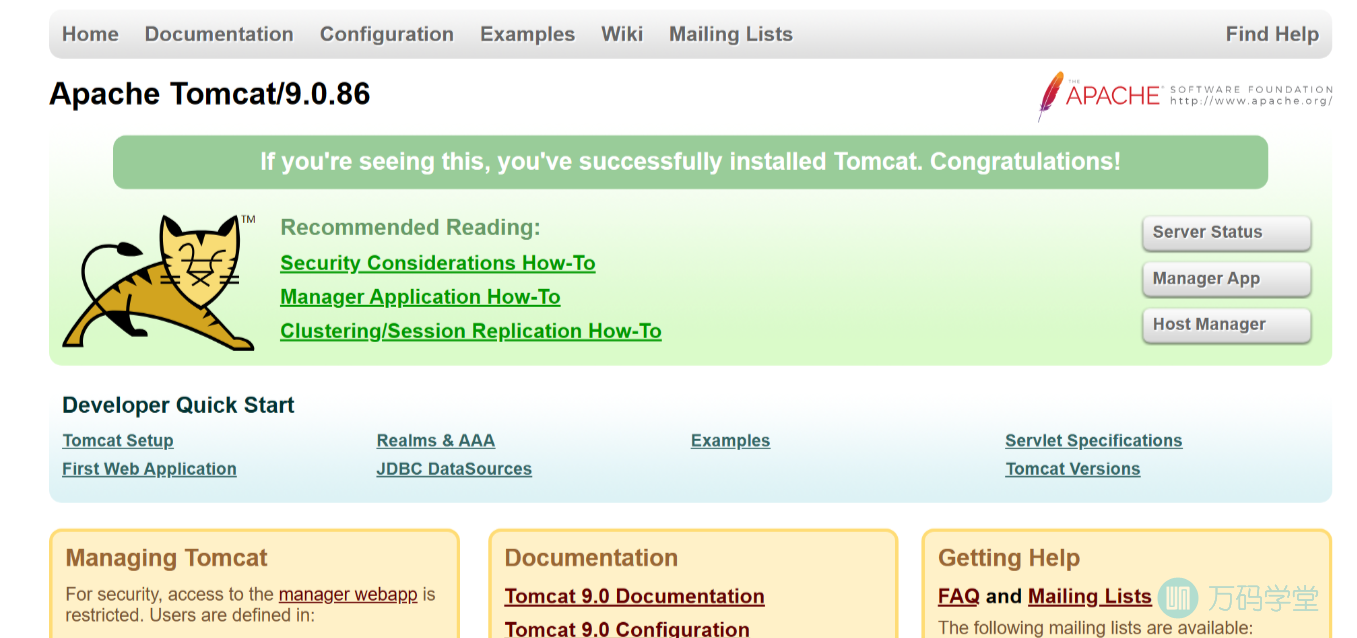Screen dimensions: 1357x638
Task: Click the Apache Software Foundation feather logo
Action: (x=1185, y=96)
